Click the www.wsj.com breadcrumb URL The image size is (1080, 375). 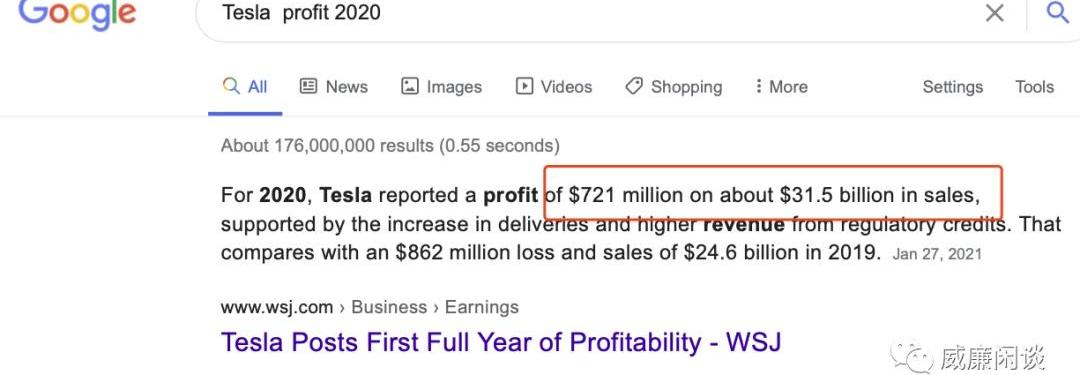(x=277, y=307)
